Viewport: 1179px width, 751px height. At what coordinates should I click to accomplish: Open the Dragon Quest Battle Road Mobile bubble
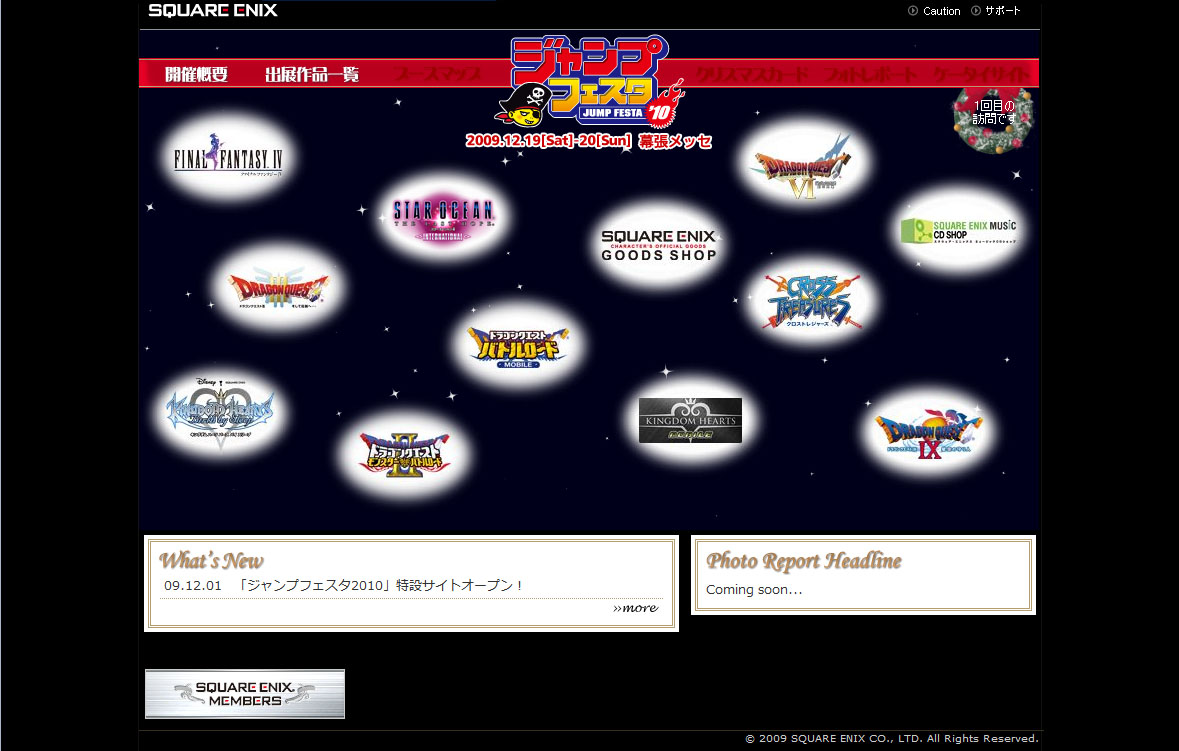518,346
